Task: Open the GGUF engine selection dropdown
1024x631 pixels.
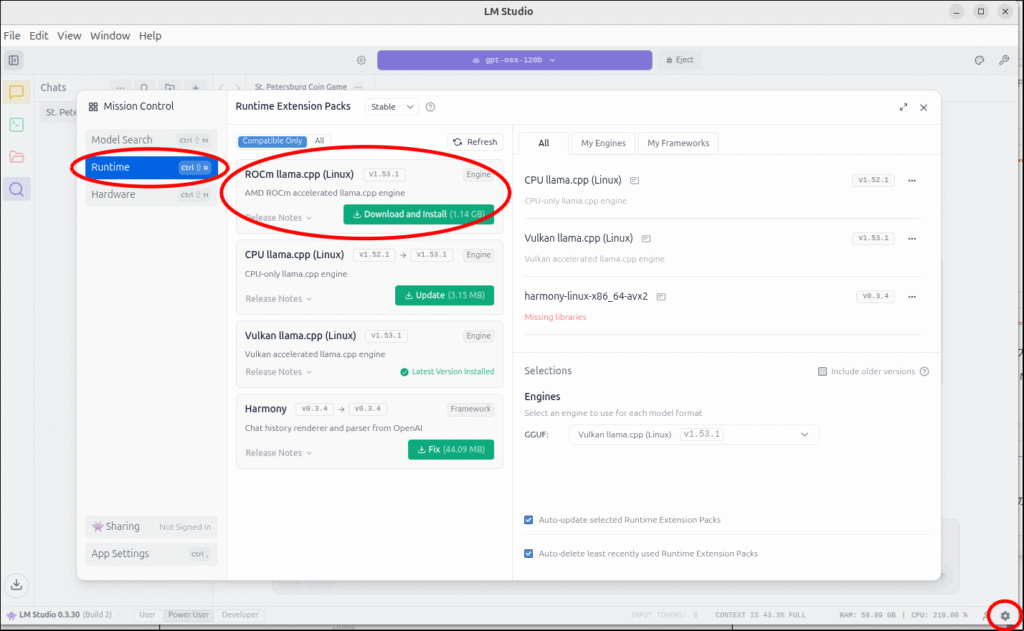Action: pyautogui.click(x=693, y=435)
